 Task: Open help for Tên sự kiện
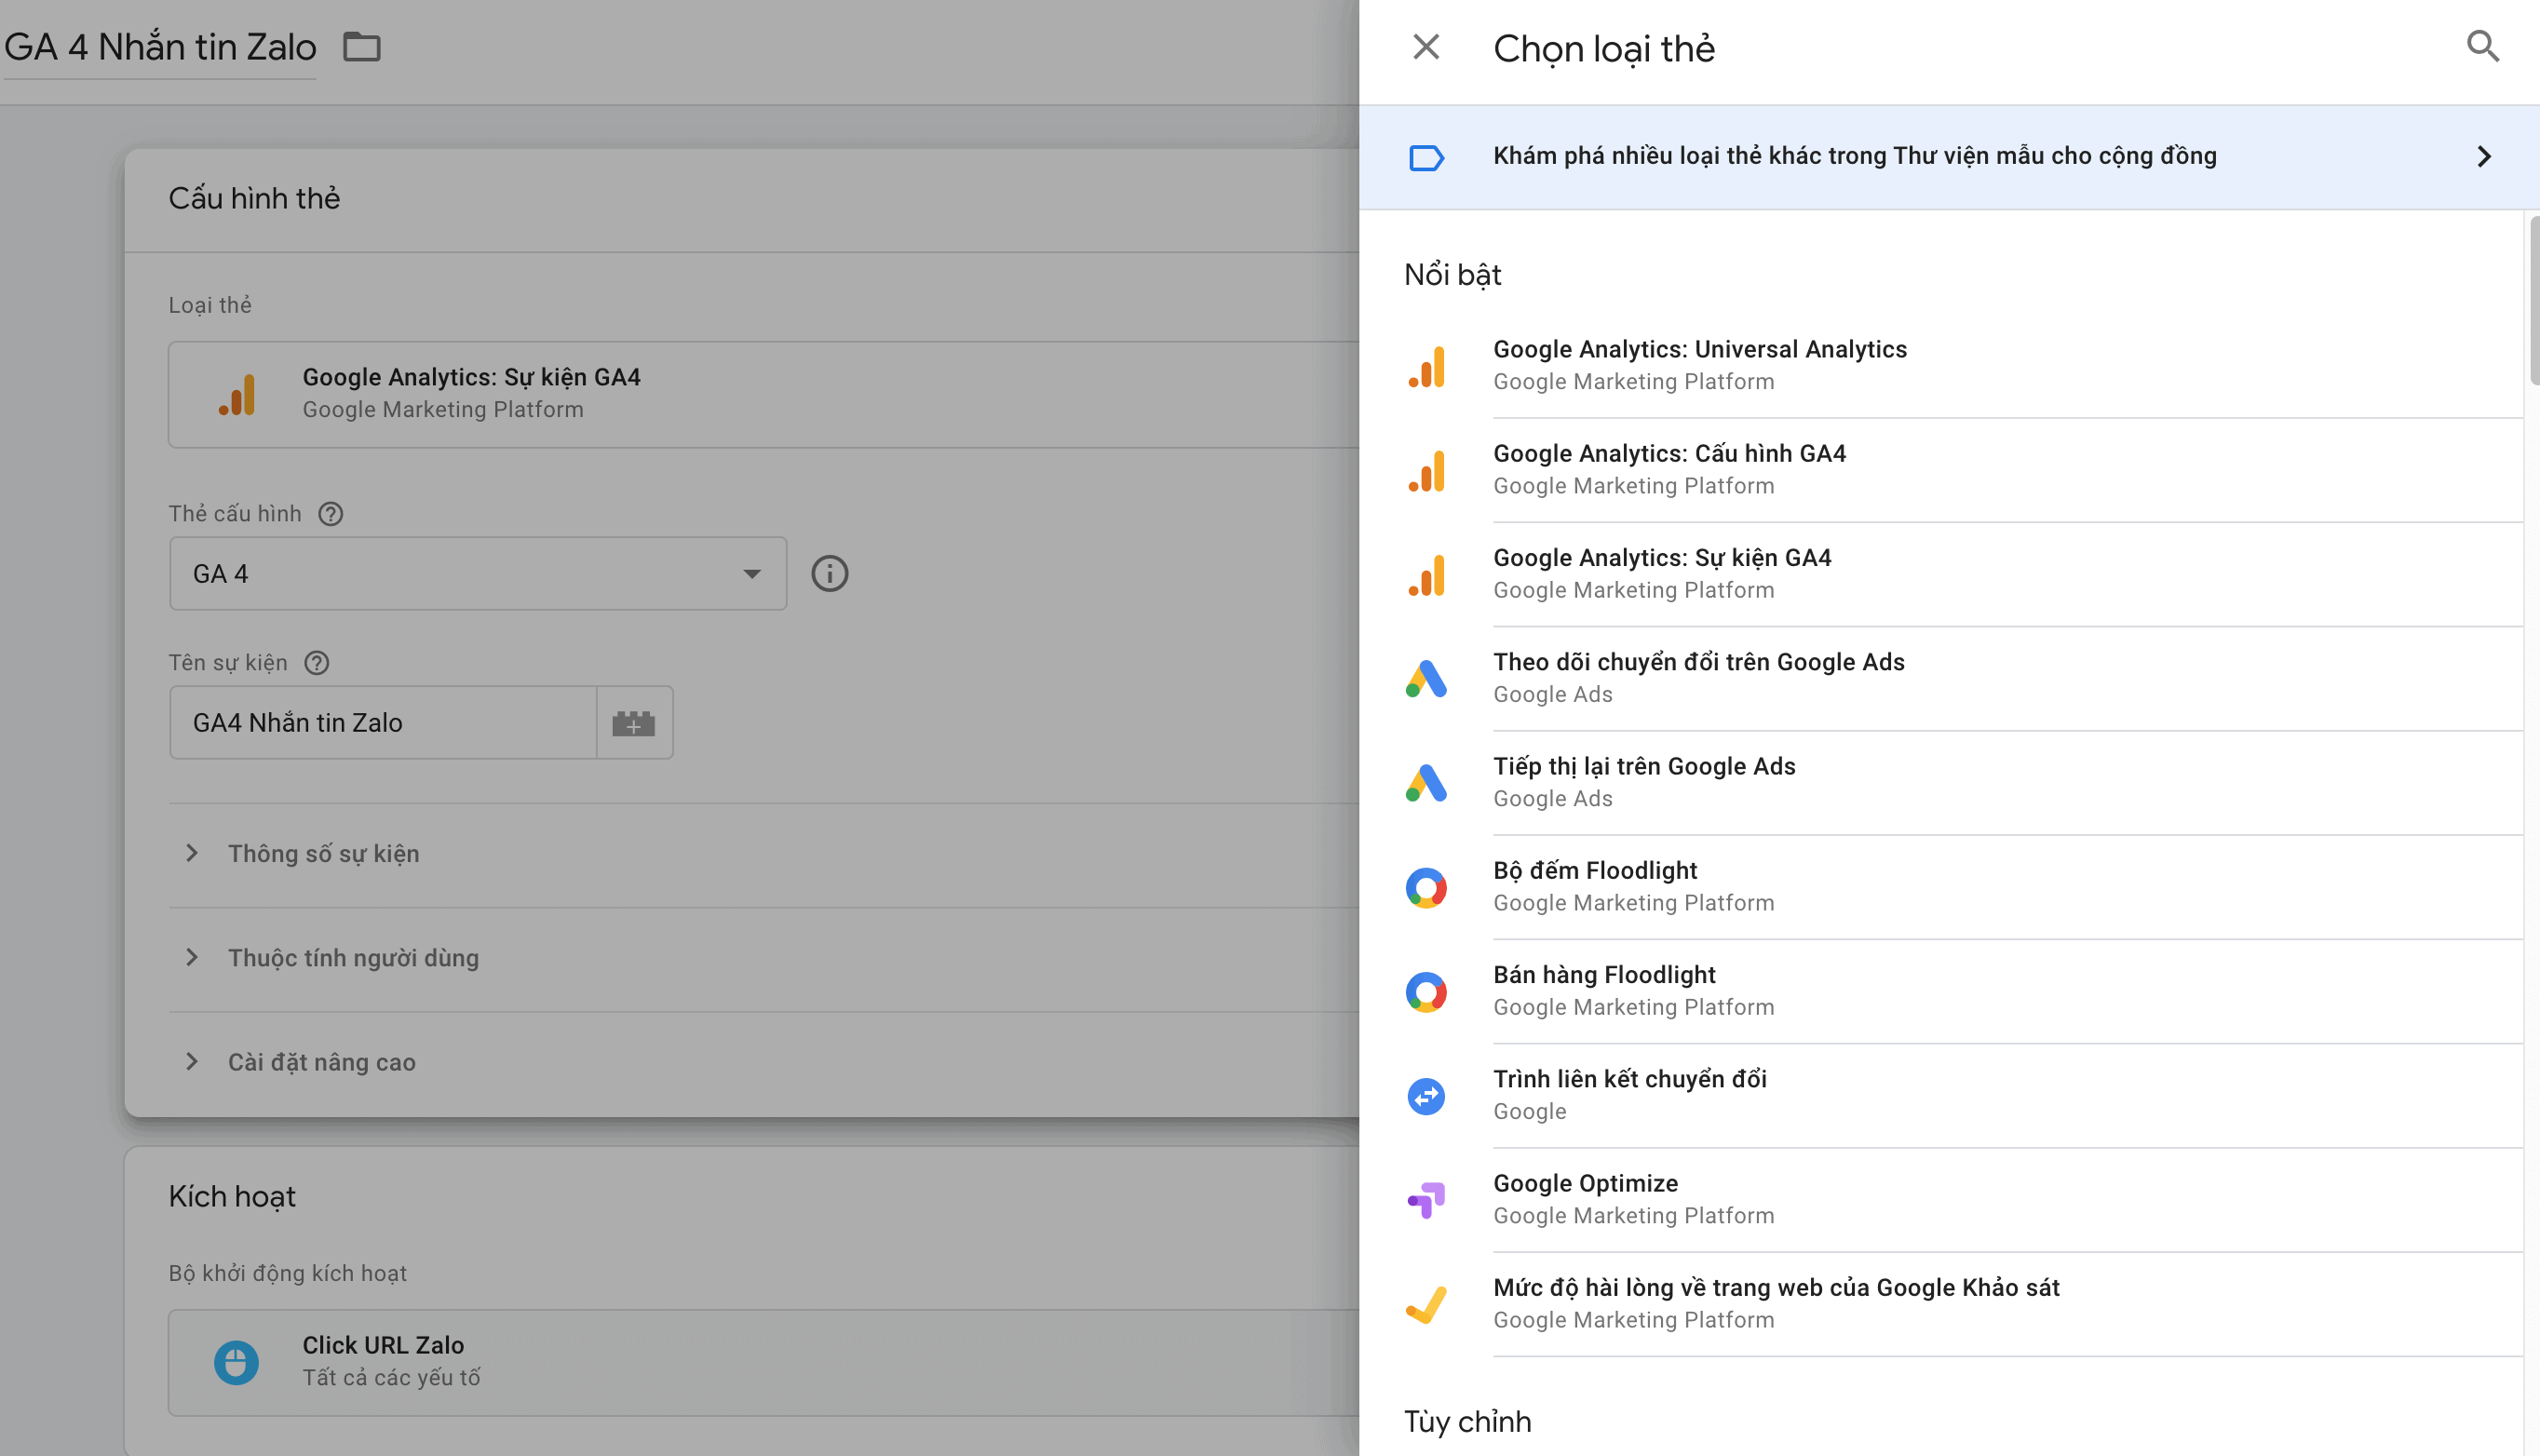tap(317, 663)
